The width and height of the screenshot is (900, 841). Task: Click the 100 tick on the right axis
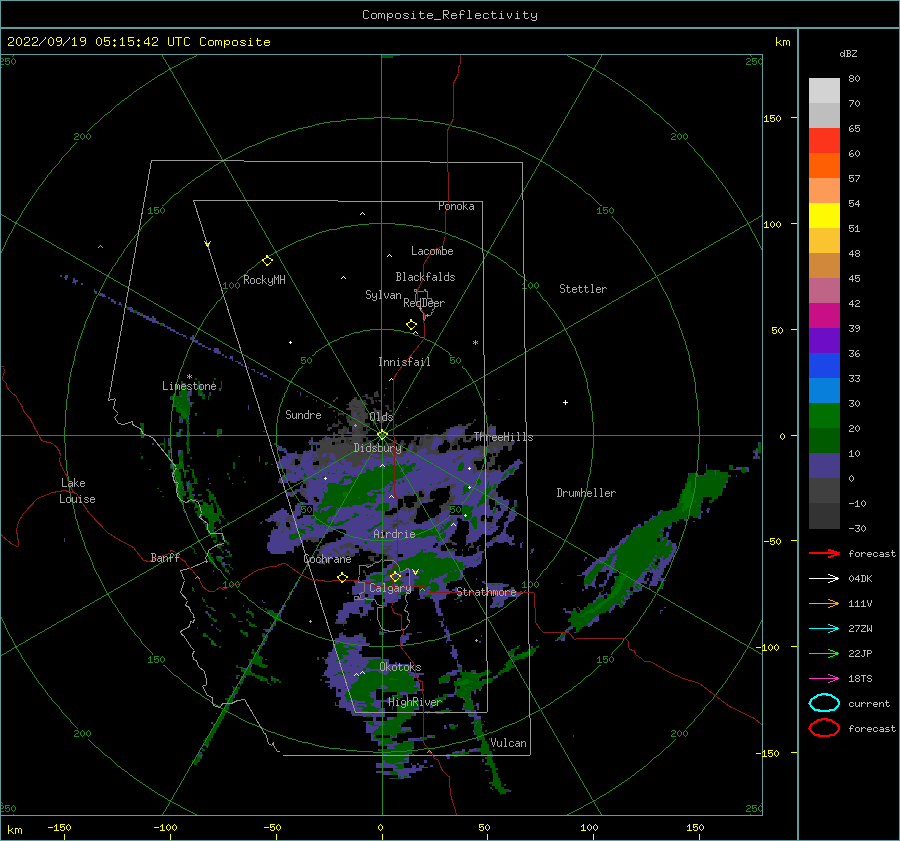(x=772, y=224)
